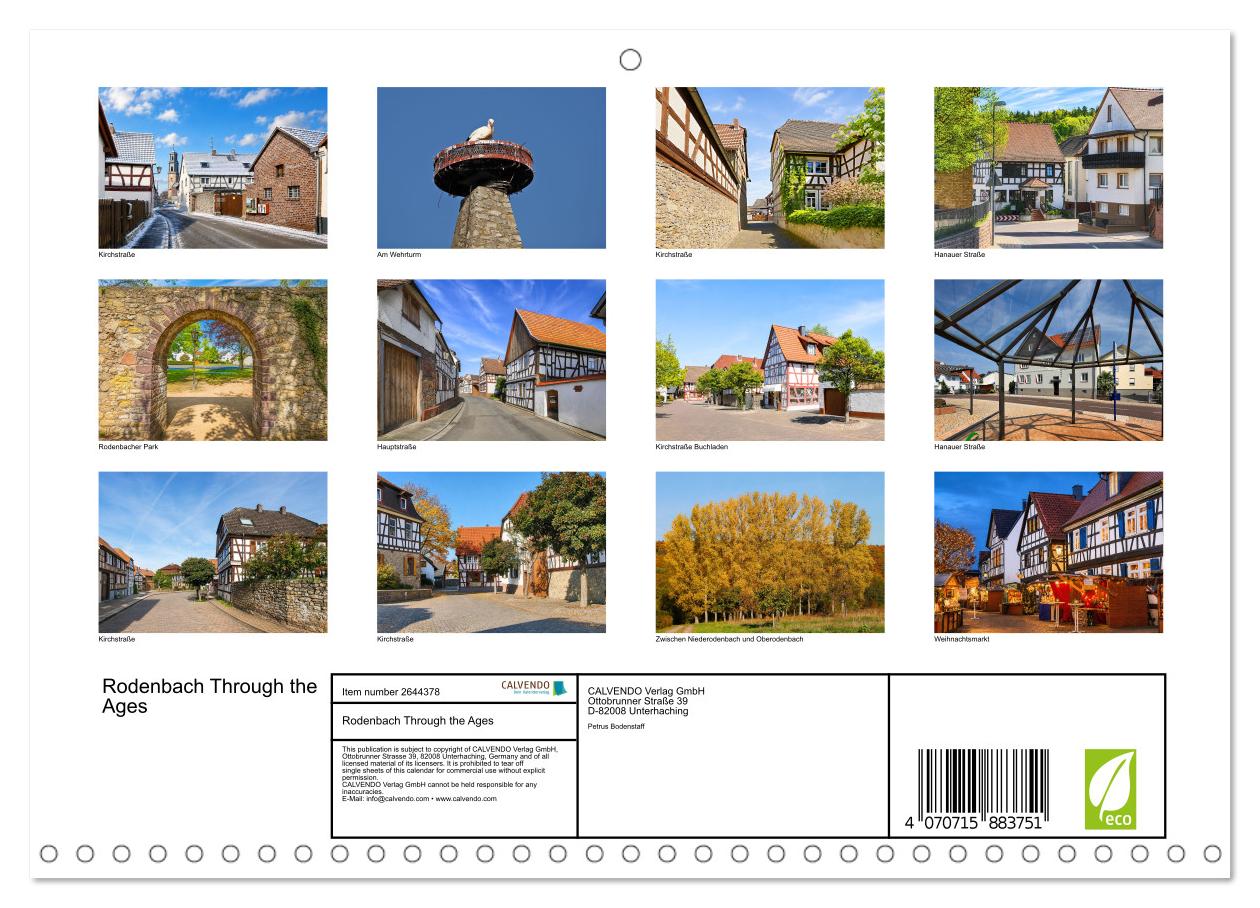The height and width of the screenshot is (908, 1260).
Task: Click the Hanauer Straße photo in top row
Action: point(1048,167)
